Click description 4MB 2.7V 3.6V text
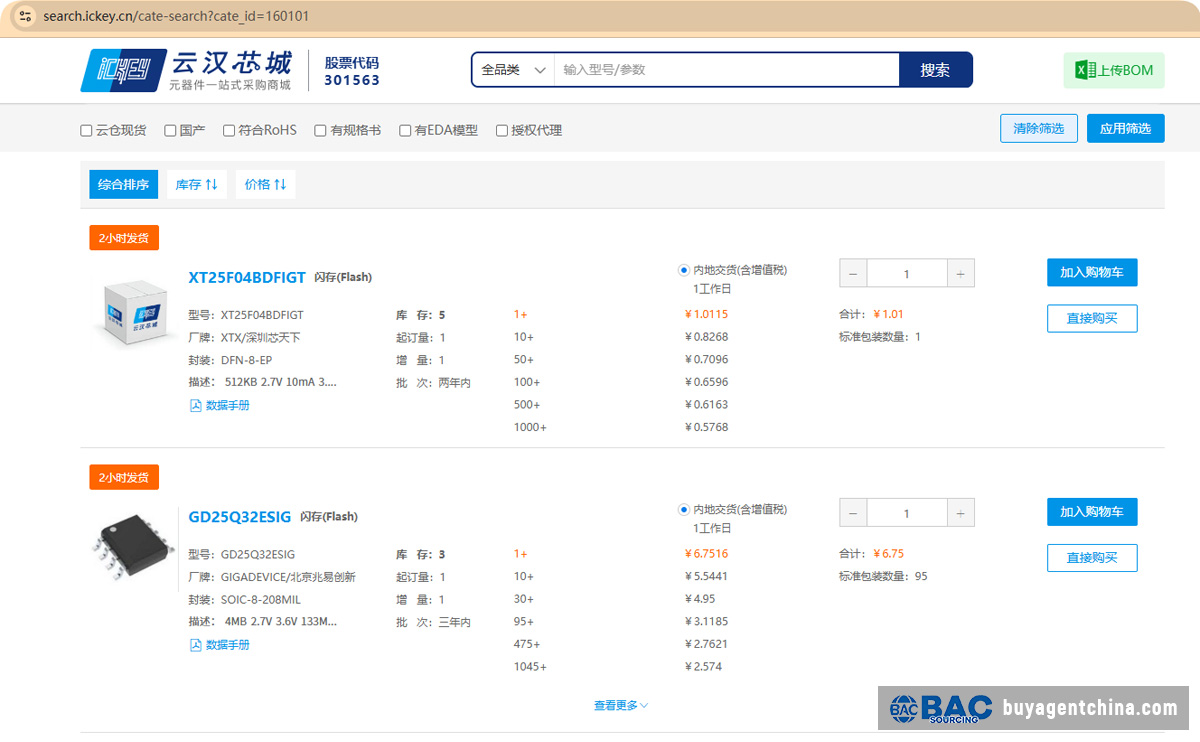 pos(281,622)
